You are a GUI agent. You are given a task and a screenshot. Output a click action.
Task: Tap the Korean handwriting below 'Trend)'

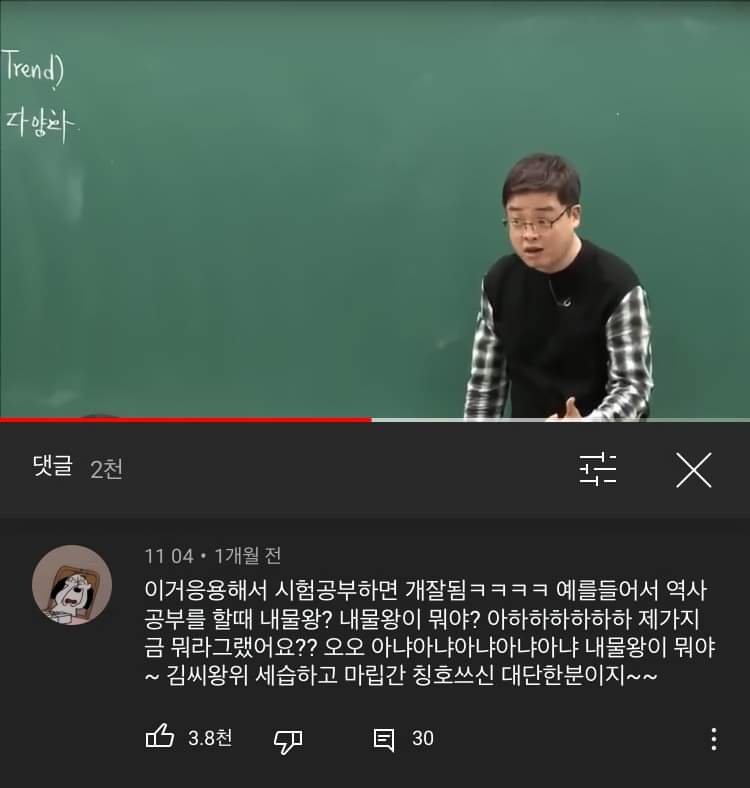click(40, 126)
